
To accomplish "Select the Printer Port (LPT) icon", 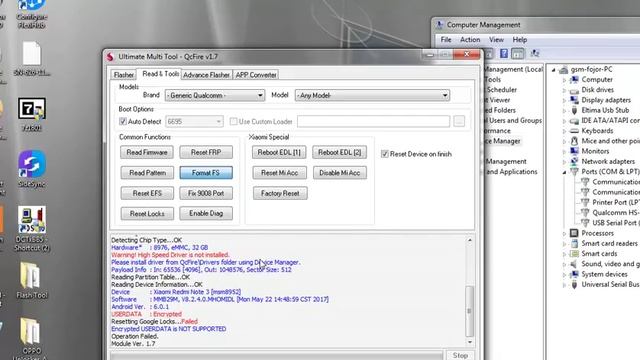I will coord(585,202).
